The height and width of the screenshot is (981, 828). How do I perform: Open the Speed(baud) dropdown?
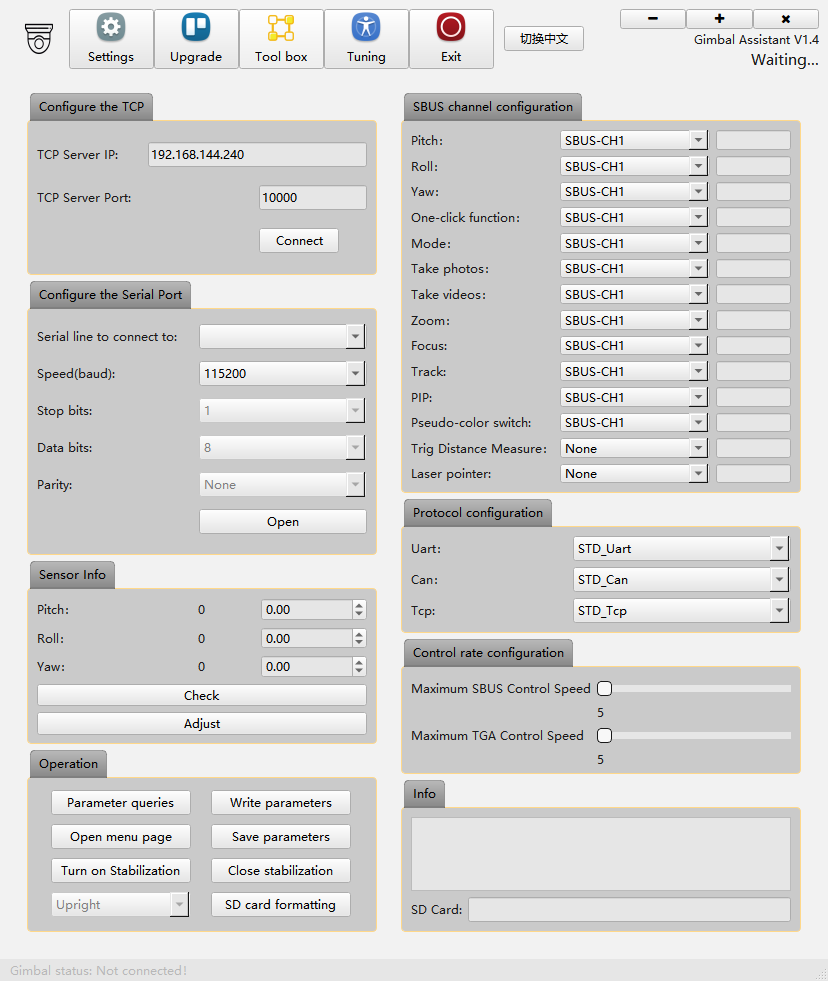[x=355, y=374]
